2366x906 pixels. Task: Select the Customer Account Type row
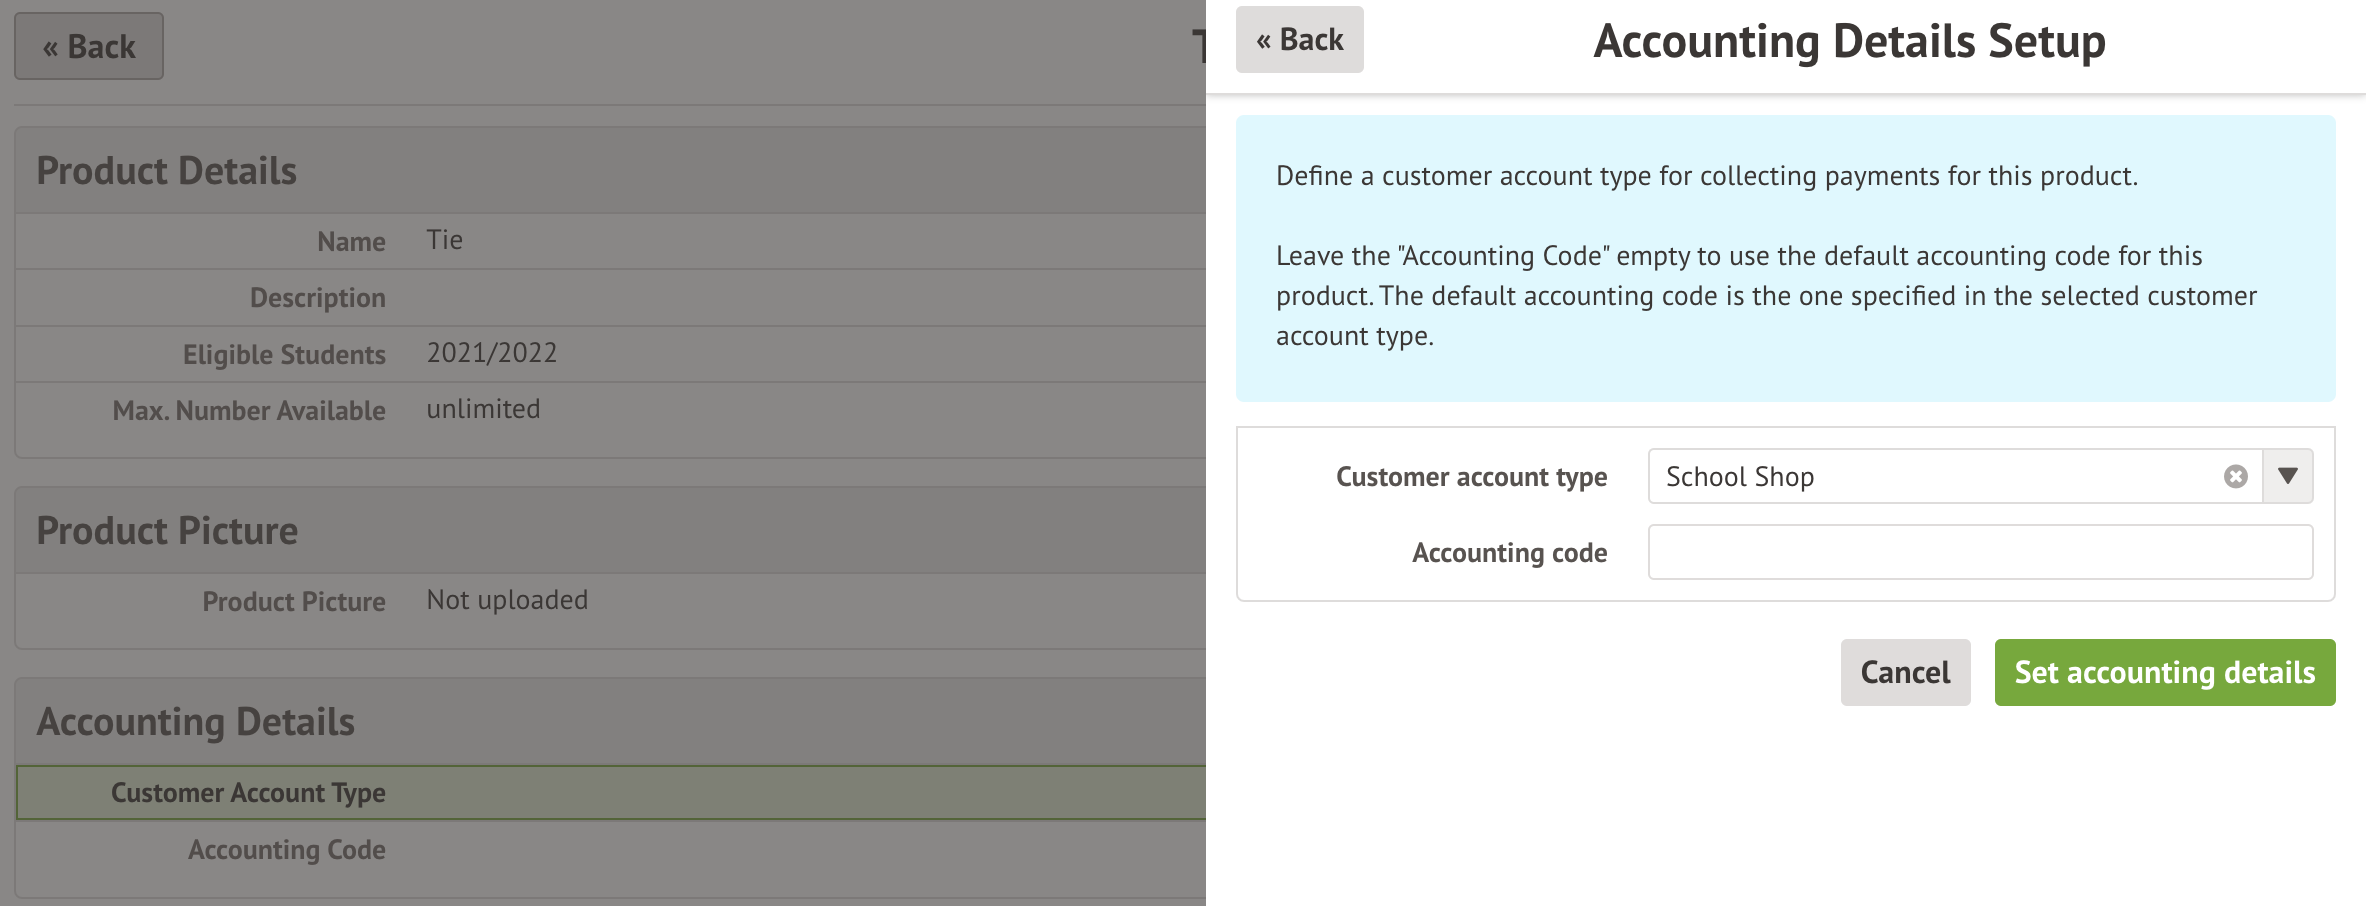[610, 793]
